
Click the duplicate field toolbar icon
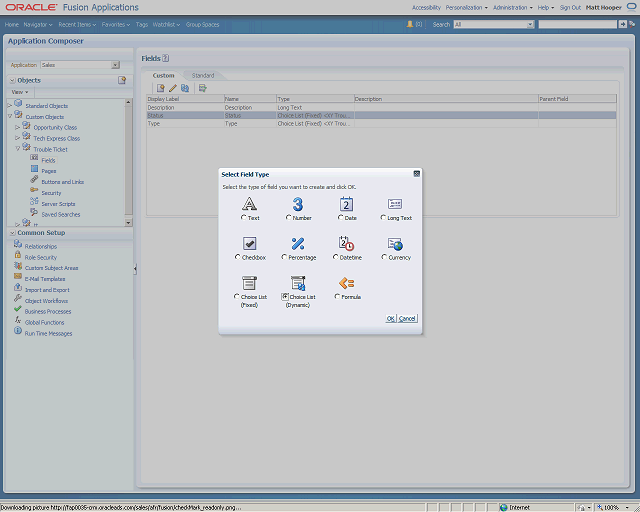[185, 88]
